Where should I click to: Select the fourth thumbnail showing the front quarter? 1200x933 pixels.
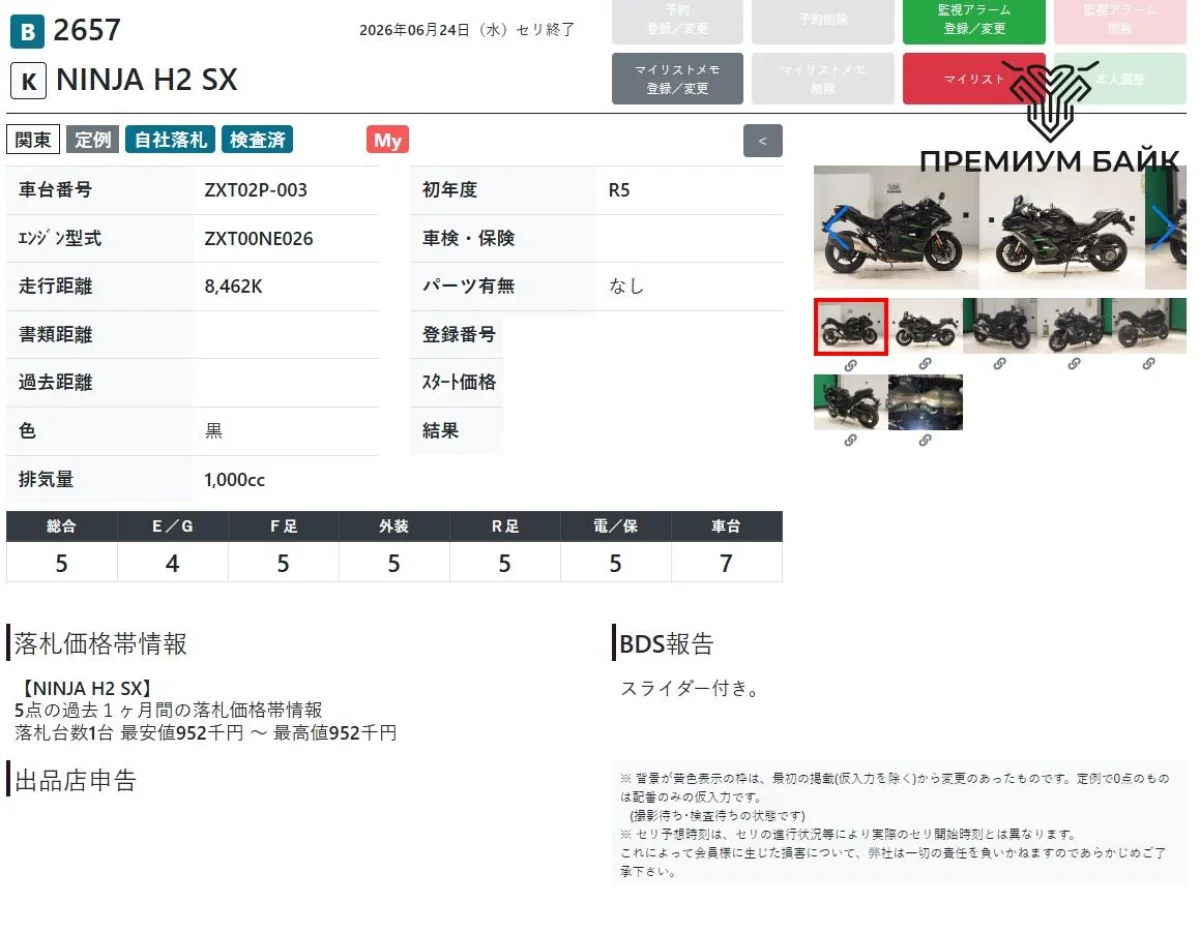click(1075, 326)
